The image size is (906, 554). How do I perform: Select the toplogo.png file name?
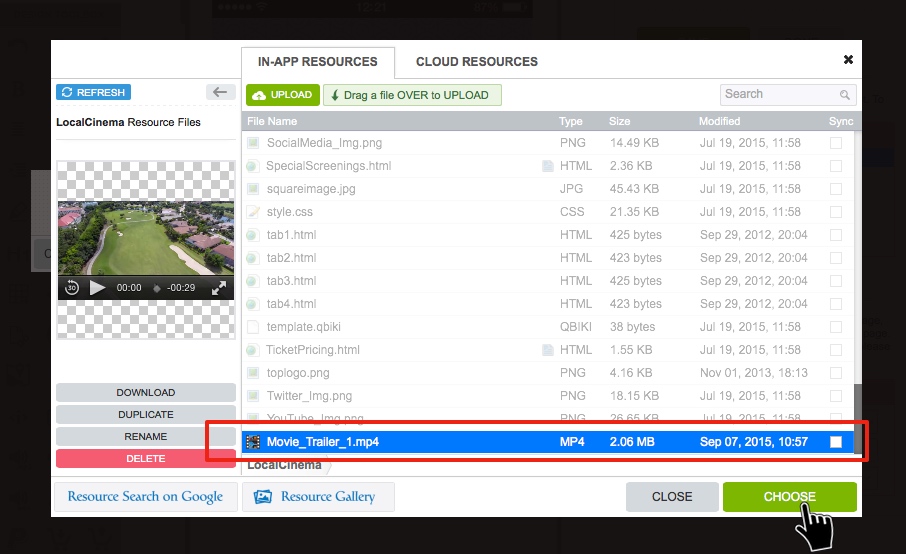tap(298, 373)
